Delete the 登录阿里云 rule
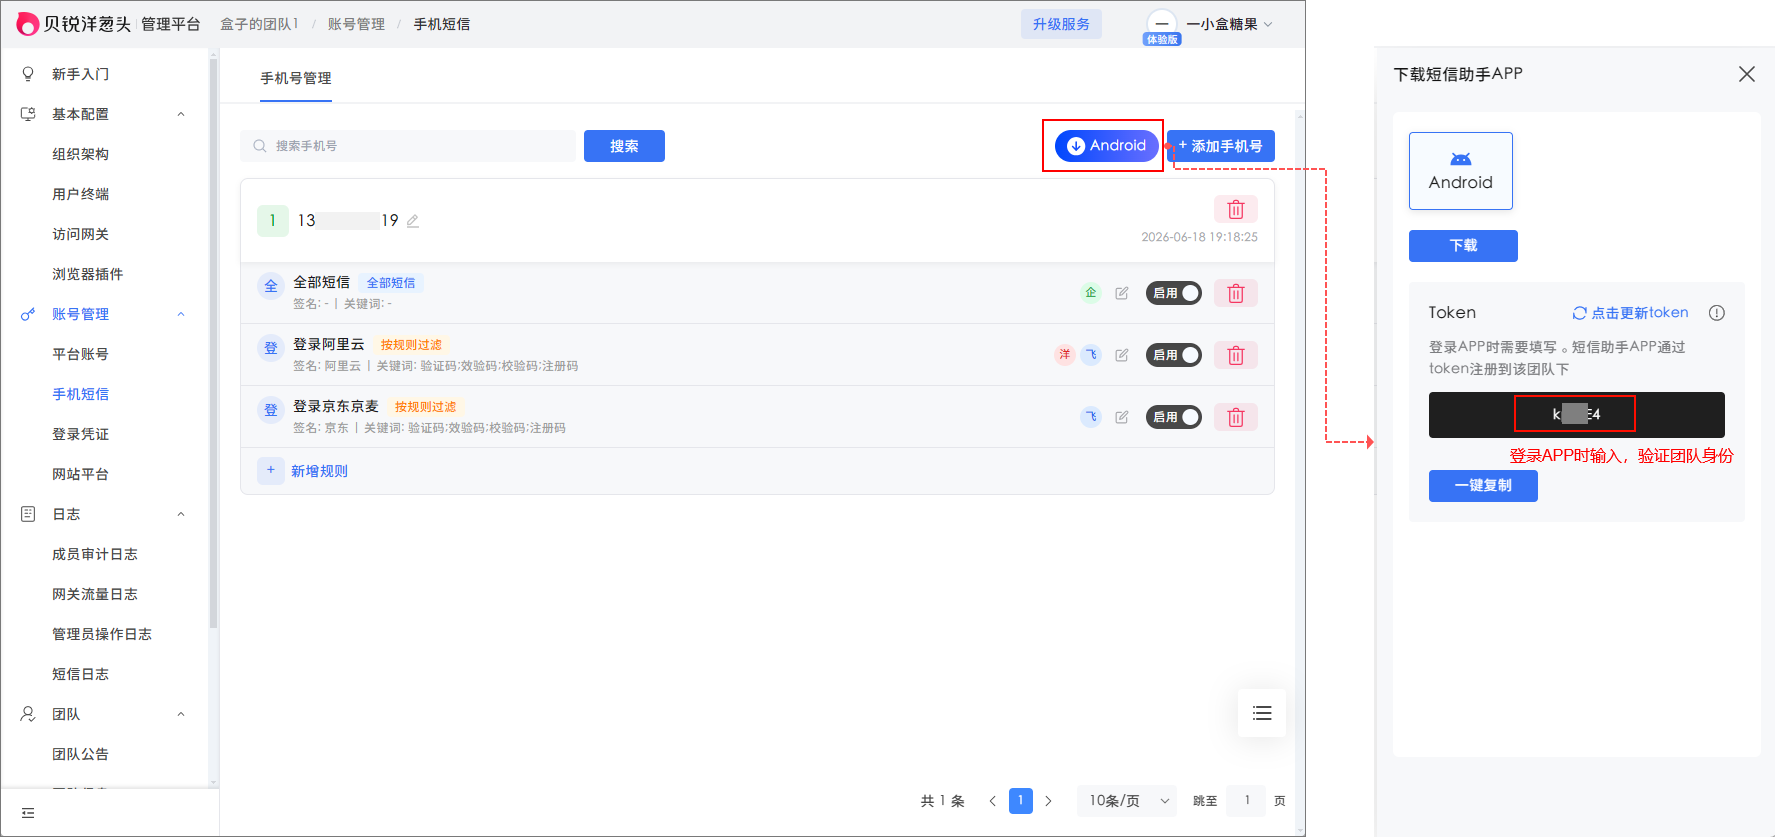 (1236, 355)
